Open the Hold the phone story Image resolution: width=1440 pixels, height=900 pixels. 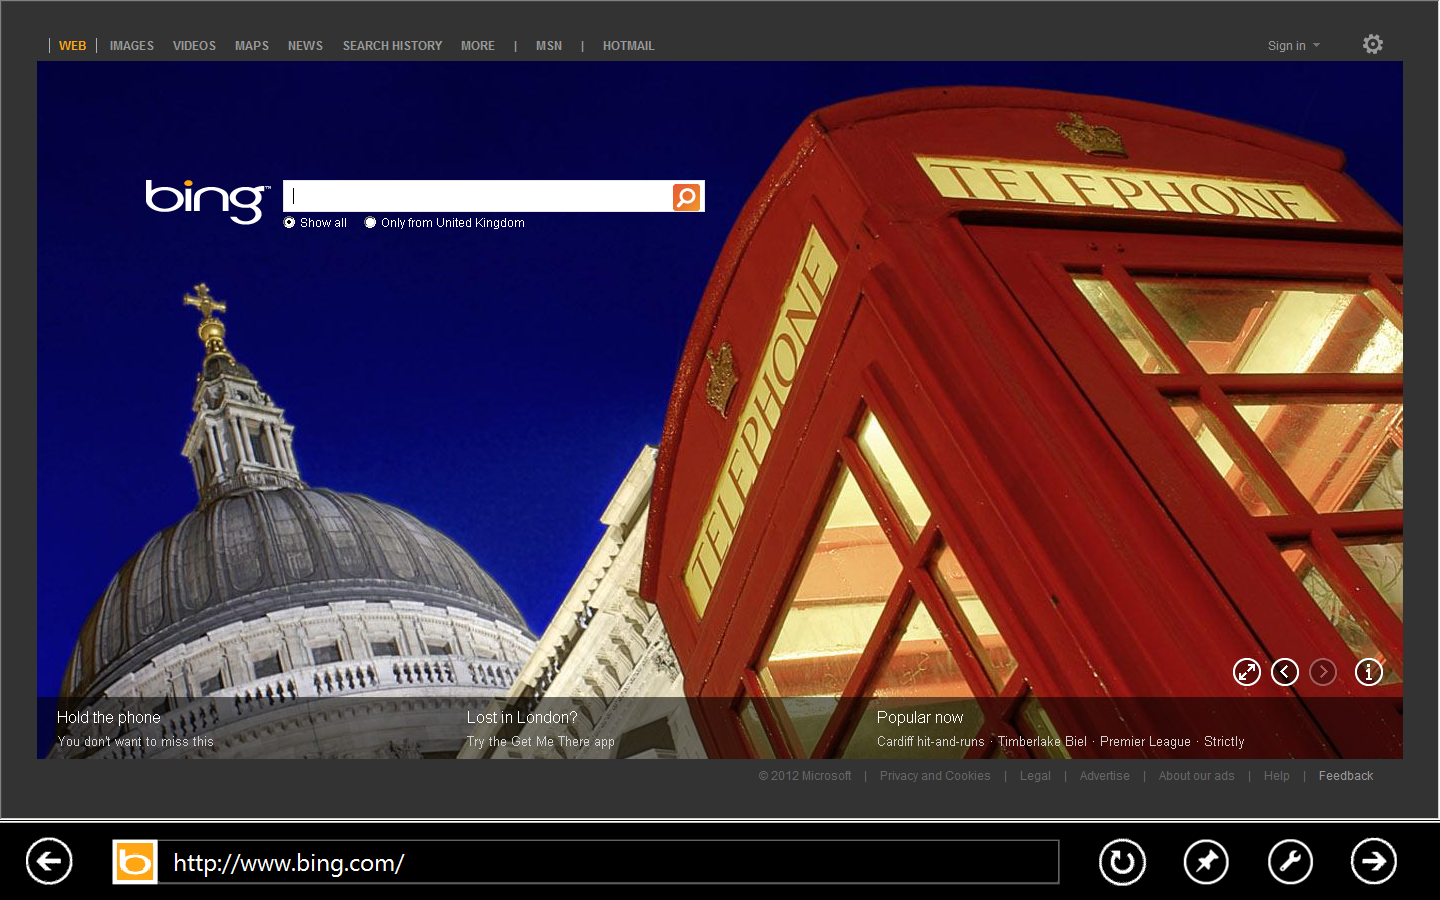tap(109, 718)
